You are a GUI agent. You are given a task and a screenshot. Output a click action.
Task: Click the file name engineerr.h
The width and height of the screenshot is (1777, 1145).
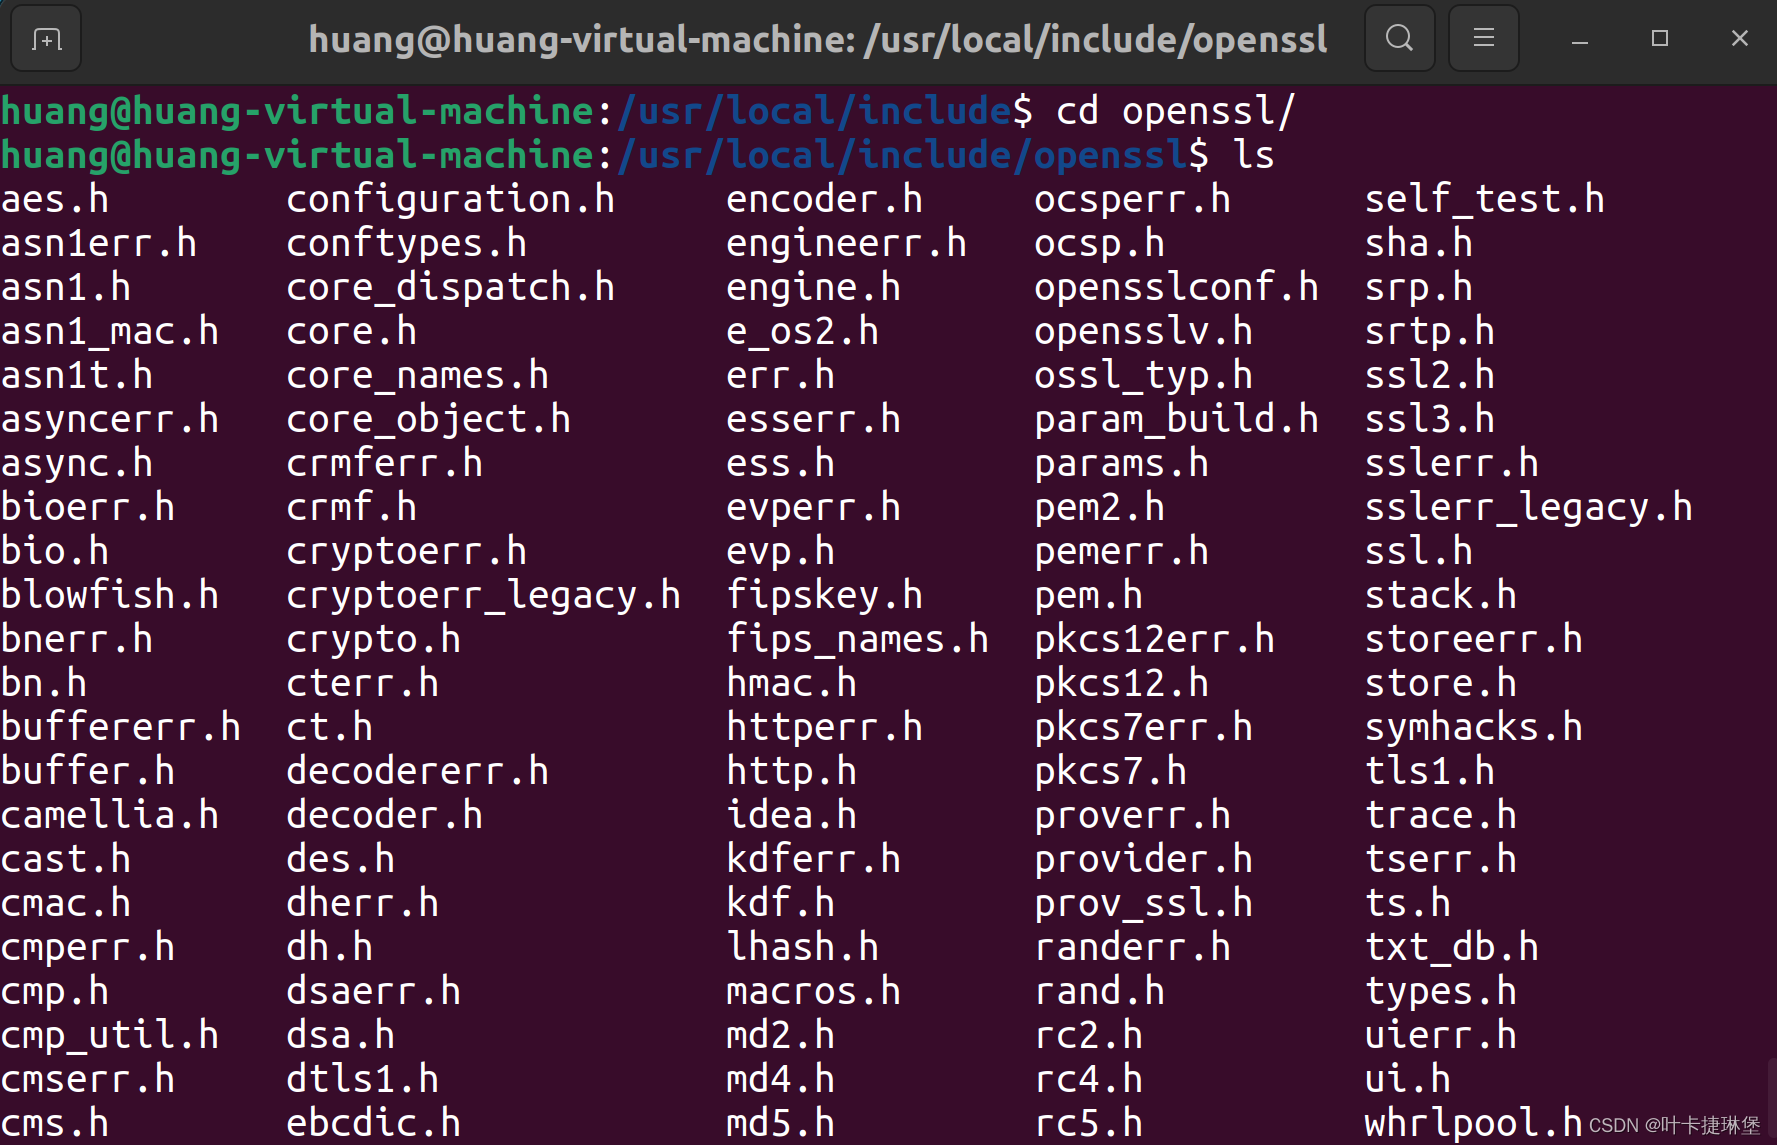(847, 243)
